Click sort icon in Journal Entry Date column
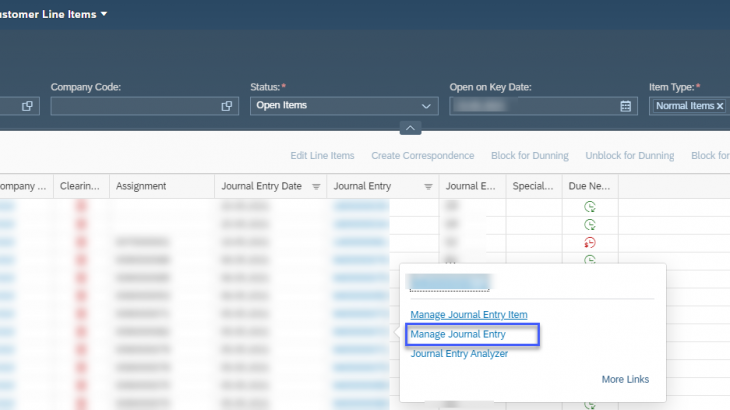Viewport: 730px width, 410px height. [316, 186]
